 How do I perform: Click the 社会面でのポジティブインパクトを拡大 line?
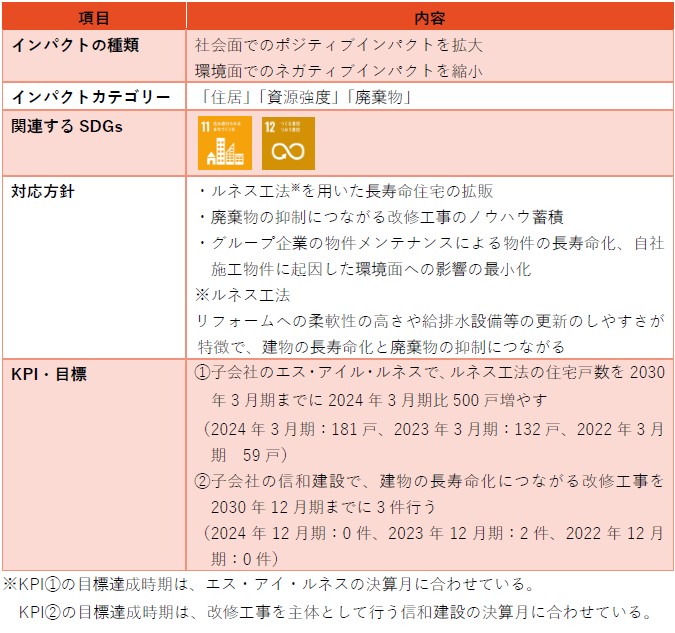(340, 45)
